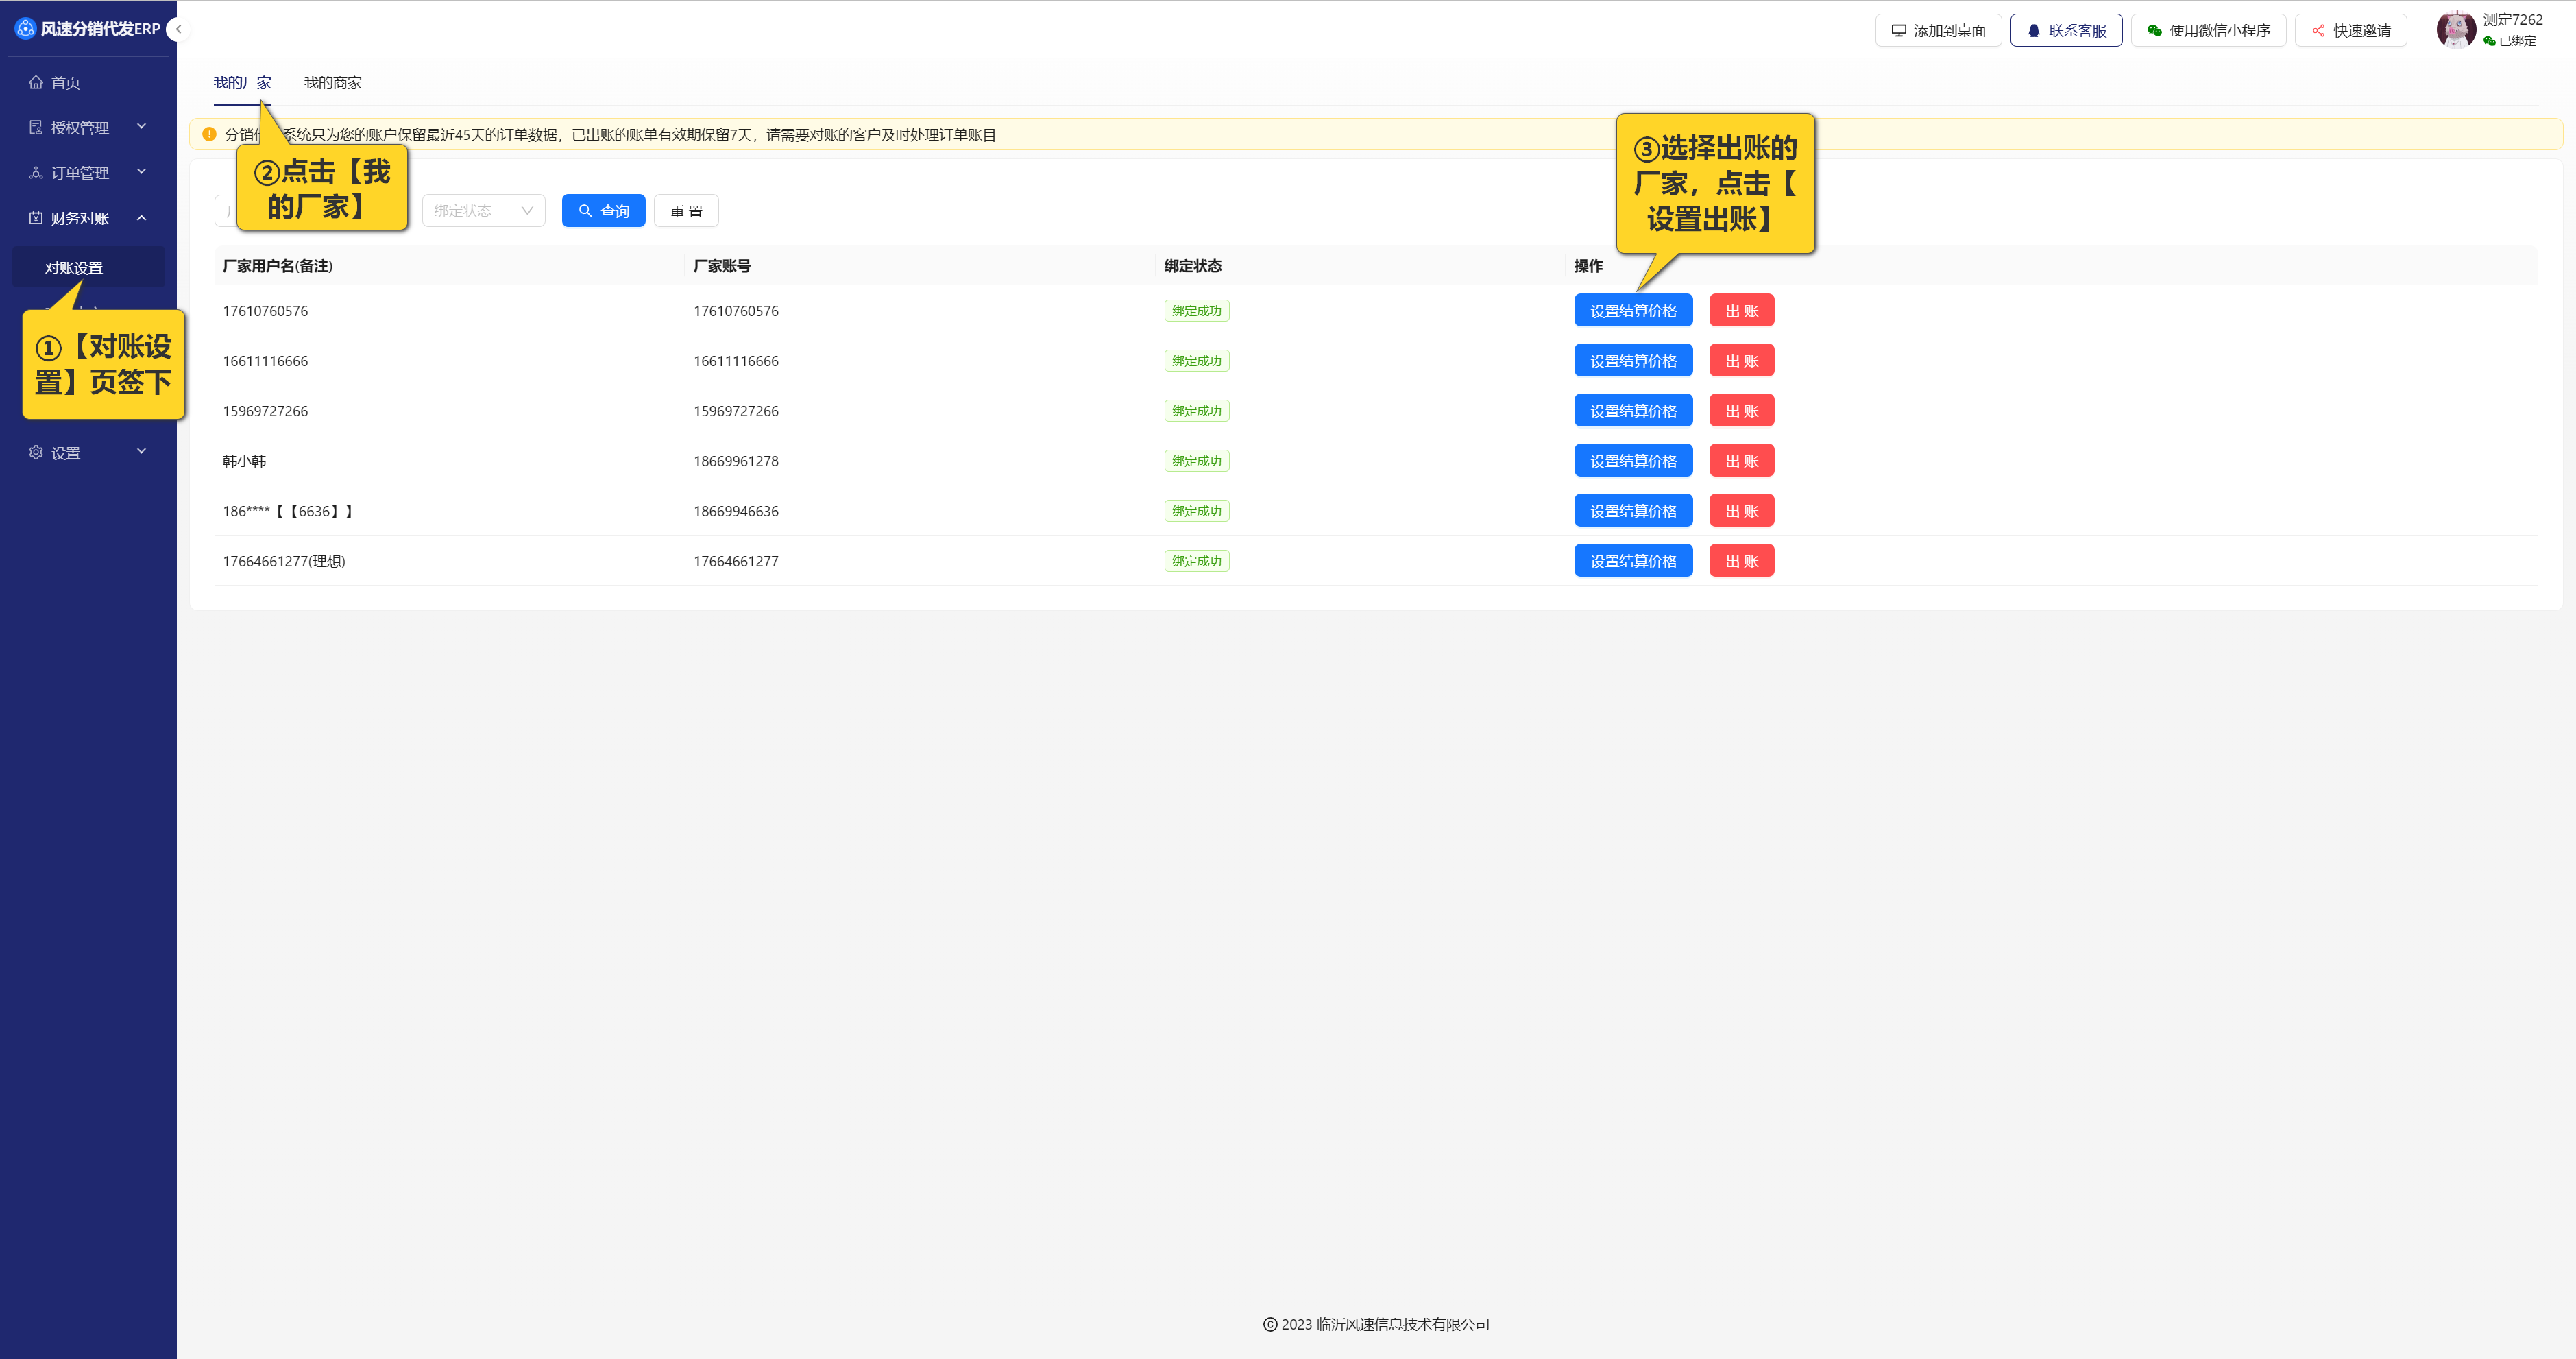This screenshot has height=1359, width=2576.
Task: Click 联系客服 bell button
Action: point(2066,31)
